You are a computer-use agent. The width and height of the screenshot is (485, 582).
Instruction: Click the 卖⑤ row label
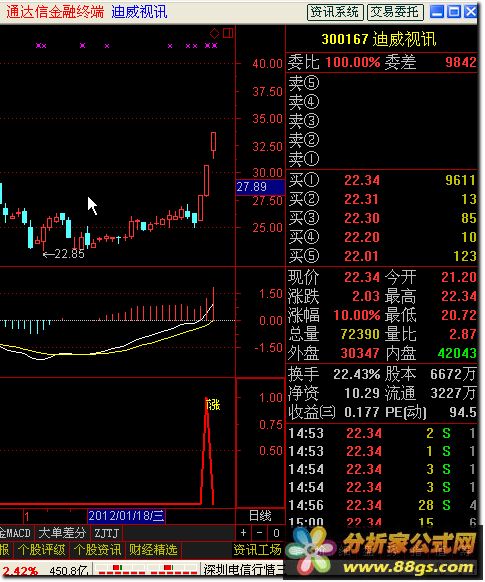[x=304, y=83]
